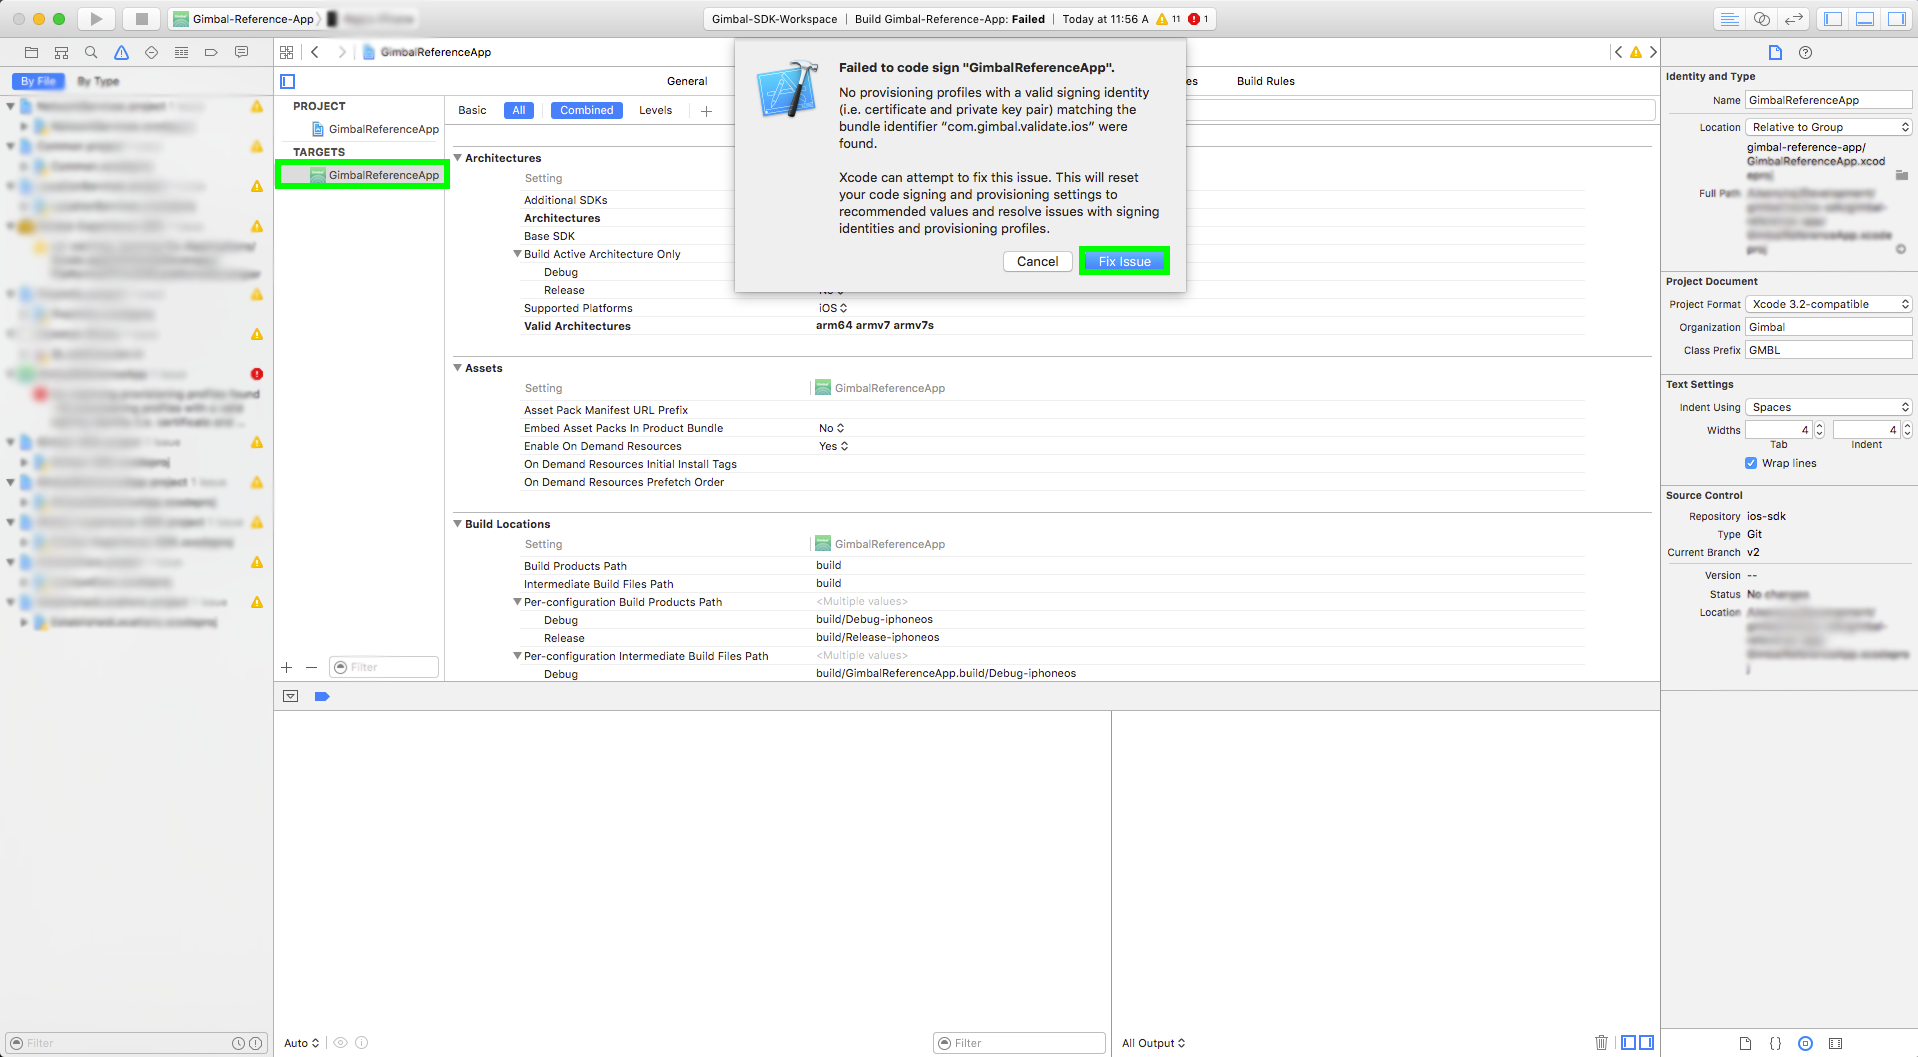Go back in editor history
Viewport: 1918px width, 1057px height.
point(315,52)
